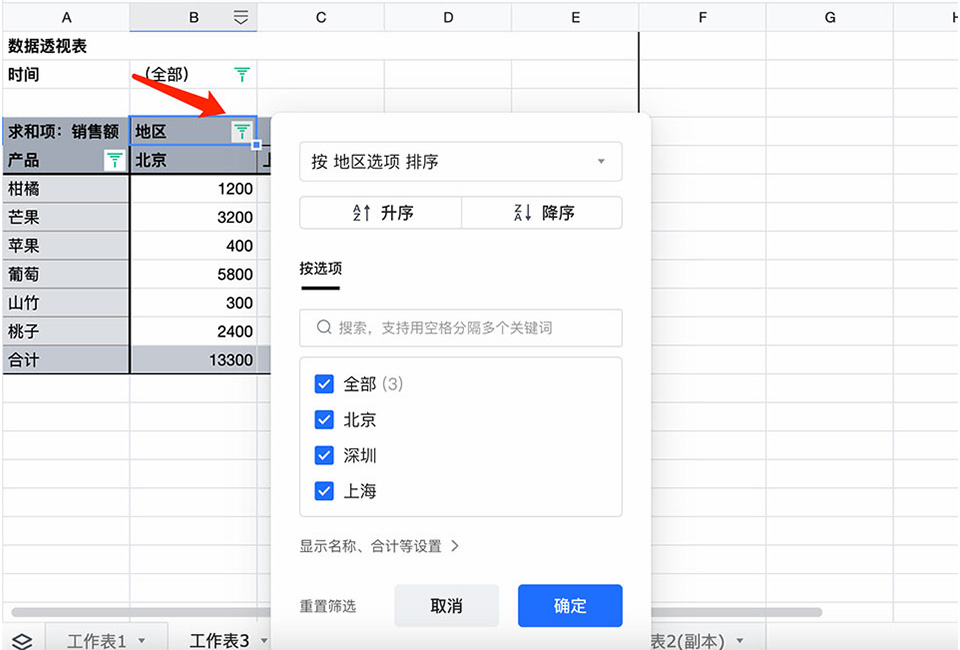Uncheck the 北京 filter option
The image size is (960, 650).
[324, 420]
